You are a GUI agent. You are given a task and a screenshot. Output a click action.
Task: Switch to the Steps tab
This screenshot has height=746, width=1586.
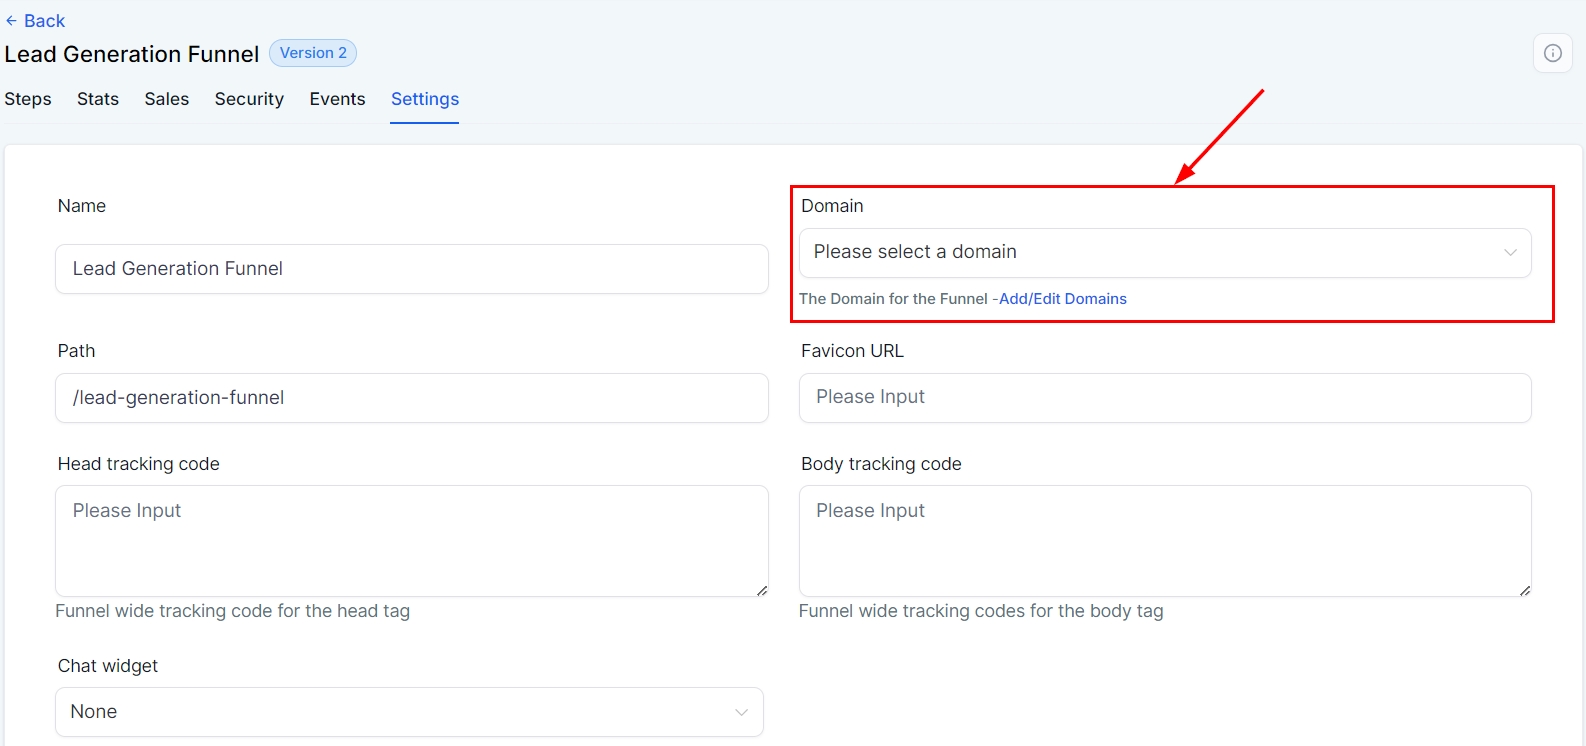pyautogui.click(x=28, y=99)
